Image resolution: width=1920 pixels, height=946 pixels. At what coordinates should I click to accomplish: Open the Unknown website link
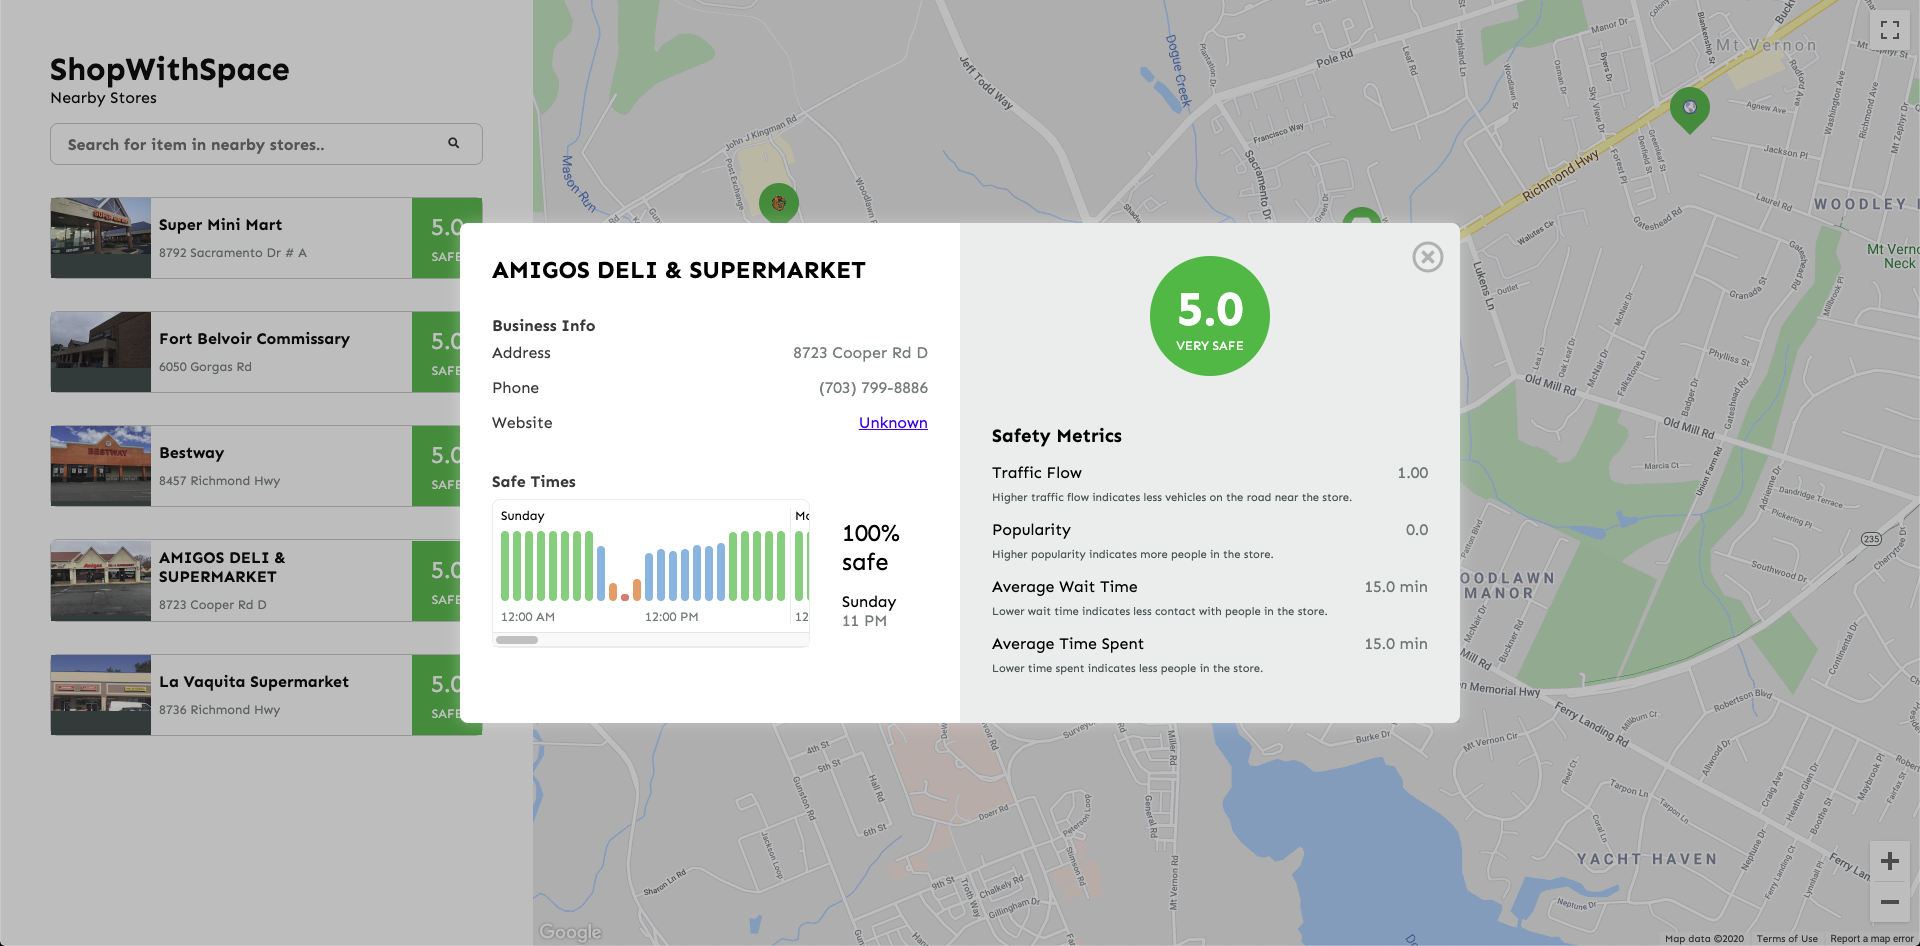tap(893, 423)
